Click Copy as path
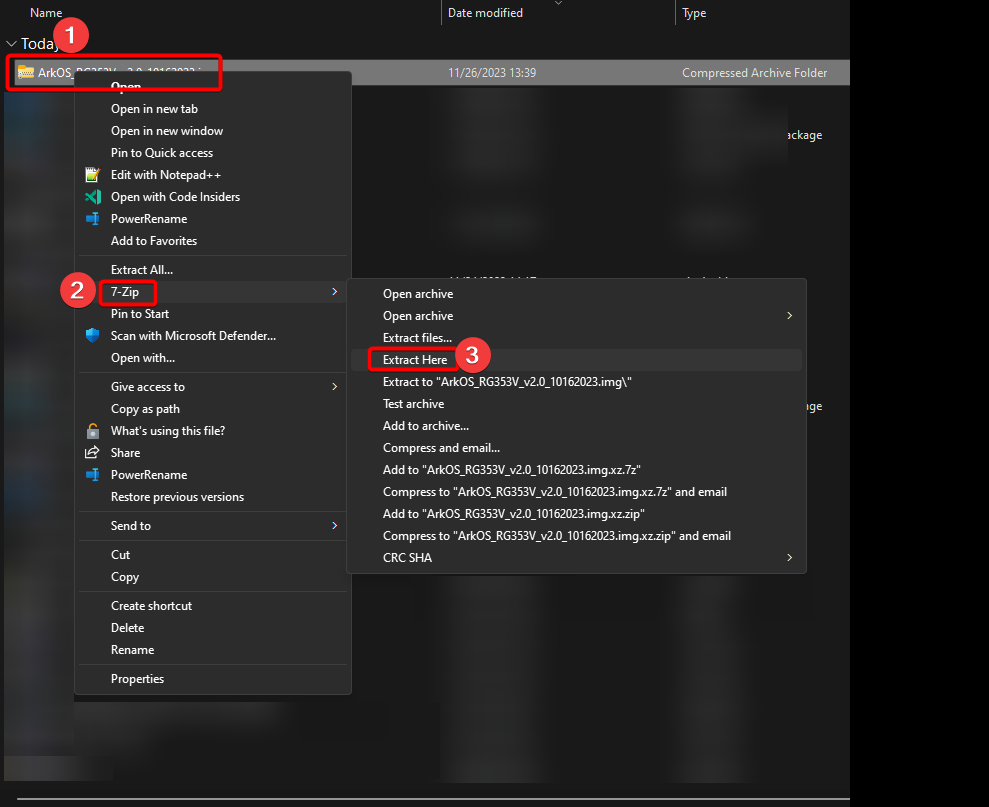Screen dimensions: 989x807 point(145,409)
